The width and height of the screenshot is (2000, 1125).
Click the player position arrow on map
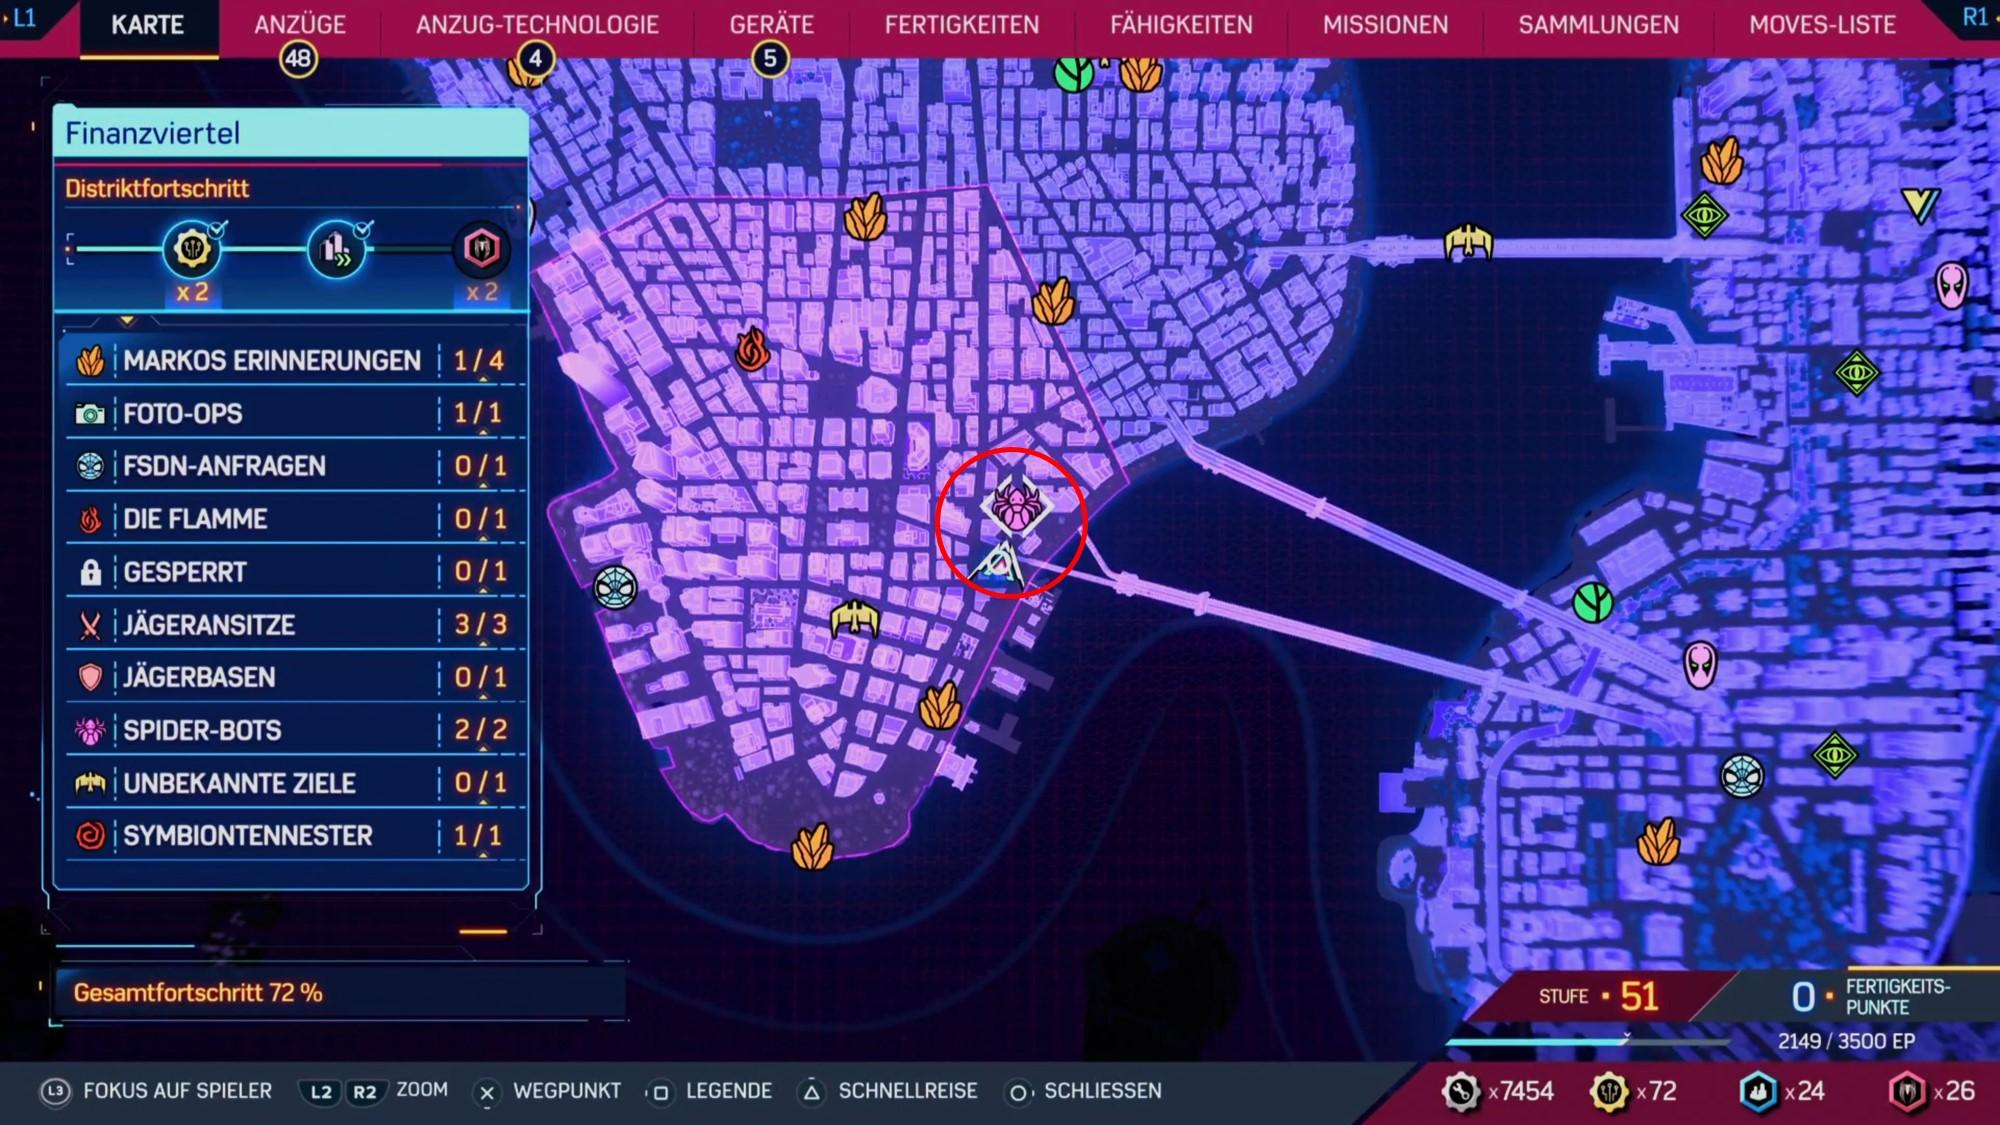(x=999, y=565)
